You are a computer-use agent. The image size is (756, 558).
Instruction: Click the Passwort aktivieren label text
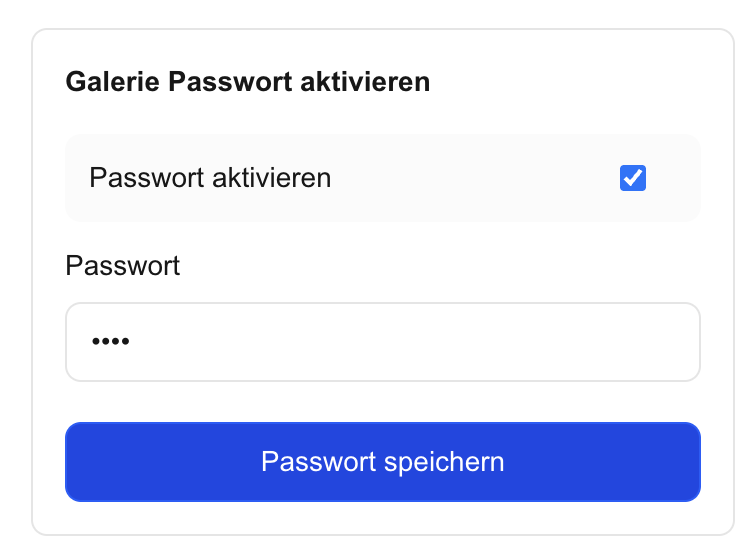pyautogui.click(x=210, y=177)
